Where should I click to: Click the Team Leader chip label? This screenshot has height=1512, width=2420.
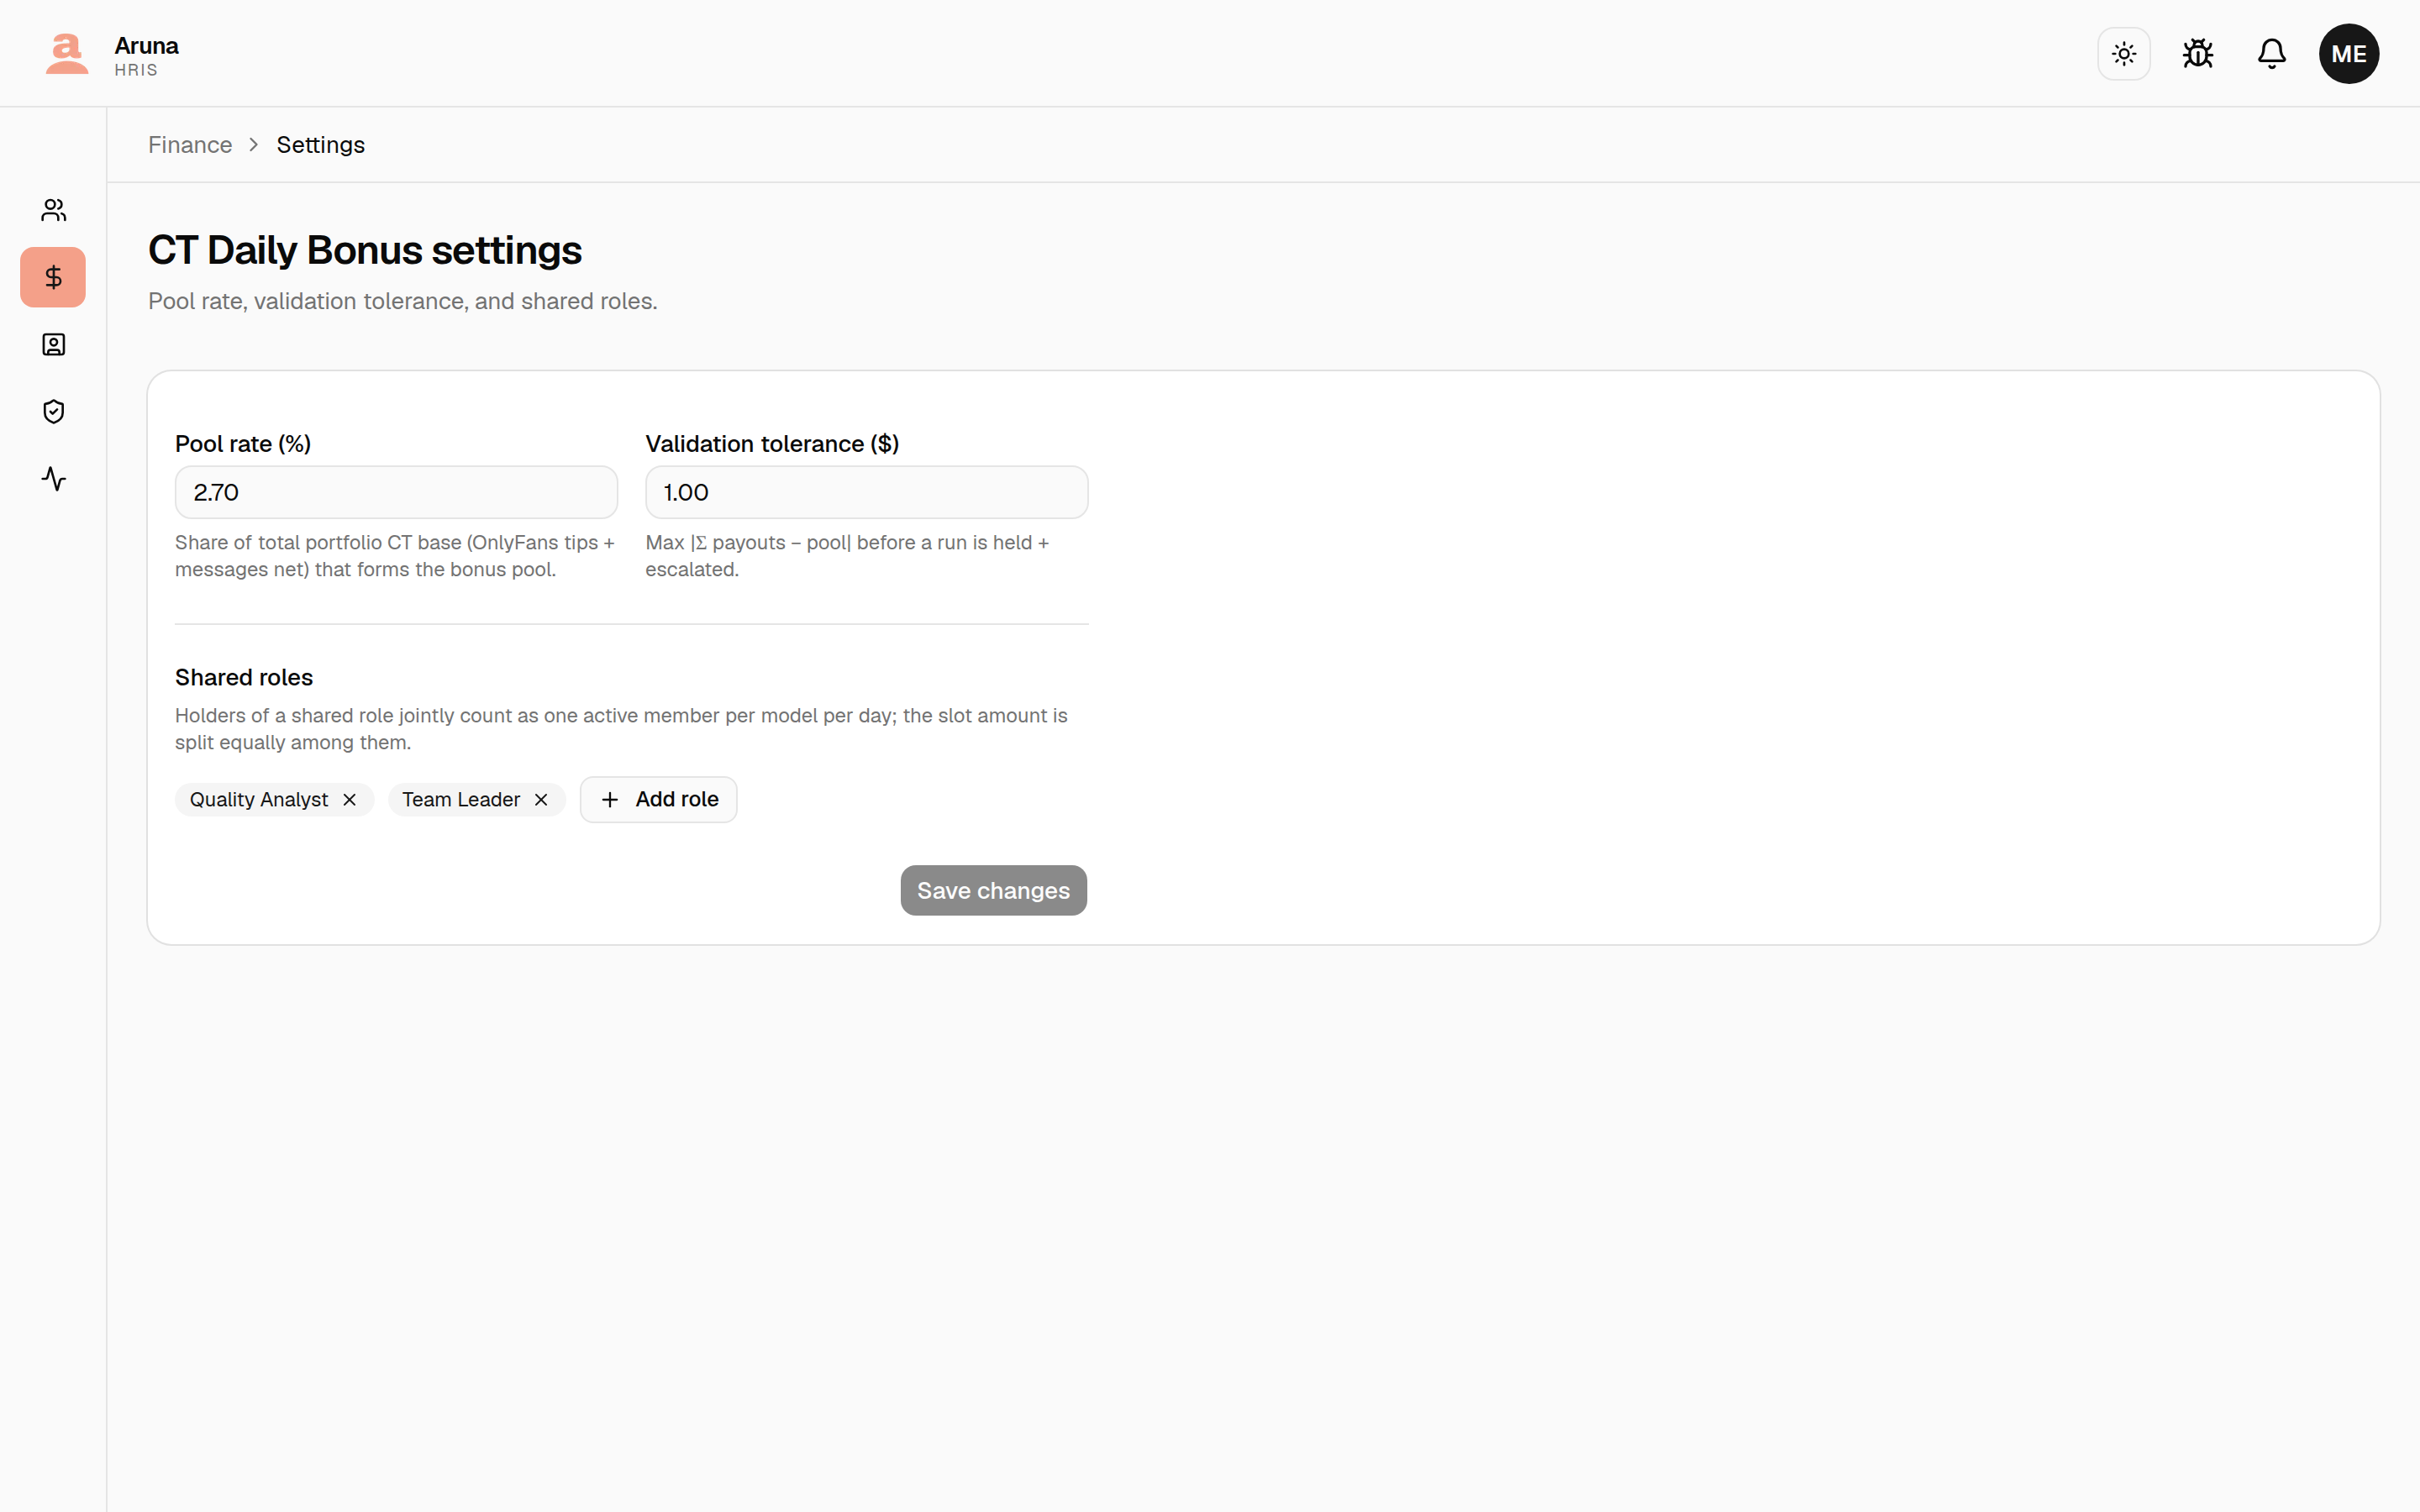pyautogui.click(x=461, y=799)
